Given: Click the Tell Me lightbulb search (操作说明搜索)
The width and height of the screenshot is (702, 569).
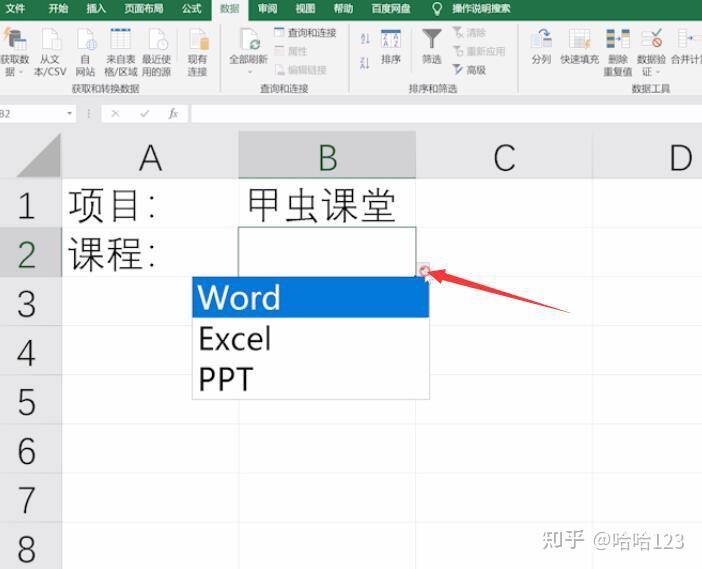Looking at the screenshot, I should click(471, 9).
